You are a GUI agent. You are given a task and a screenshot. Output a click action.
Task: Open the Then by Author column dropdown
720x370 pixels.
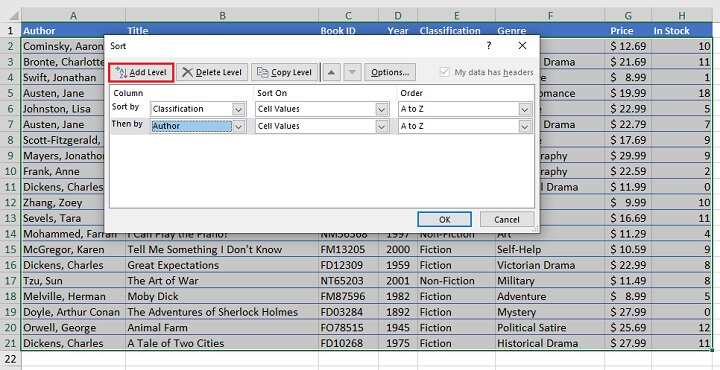coord(239,126)
